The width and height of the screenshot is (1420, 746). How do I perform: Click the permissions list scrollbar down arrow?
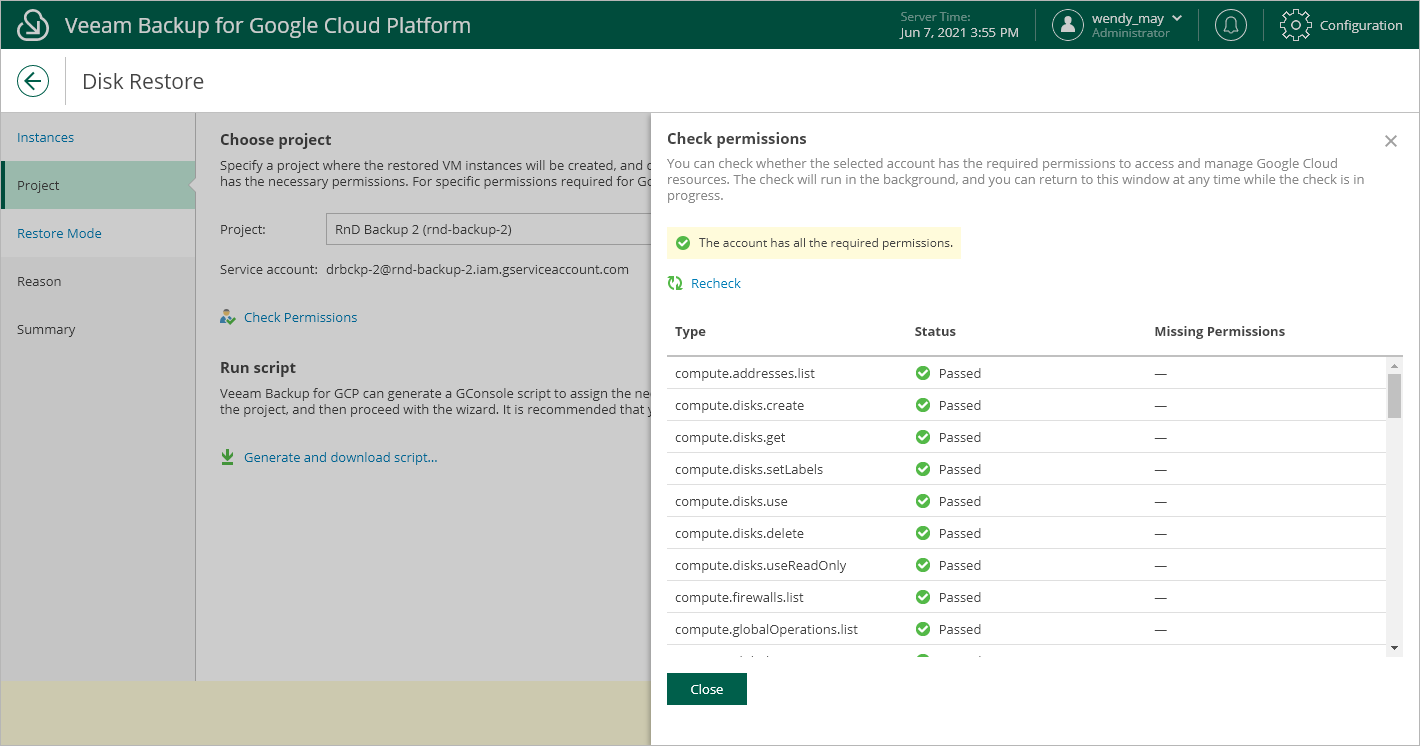click(1395, 649)
